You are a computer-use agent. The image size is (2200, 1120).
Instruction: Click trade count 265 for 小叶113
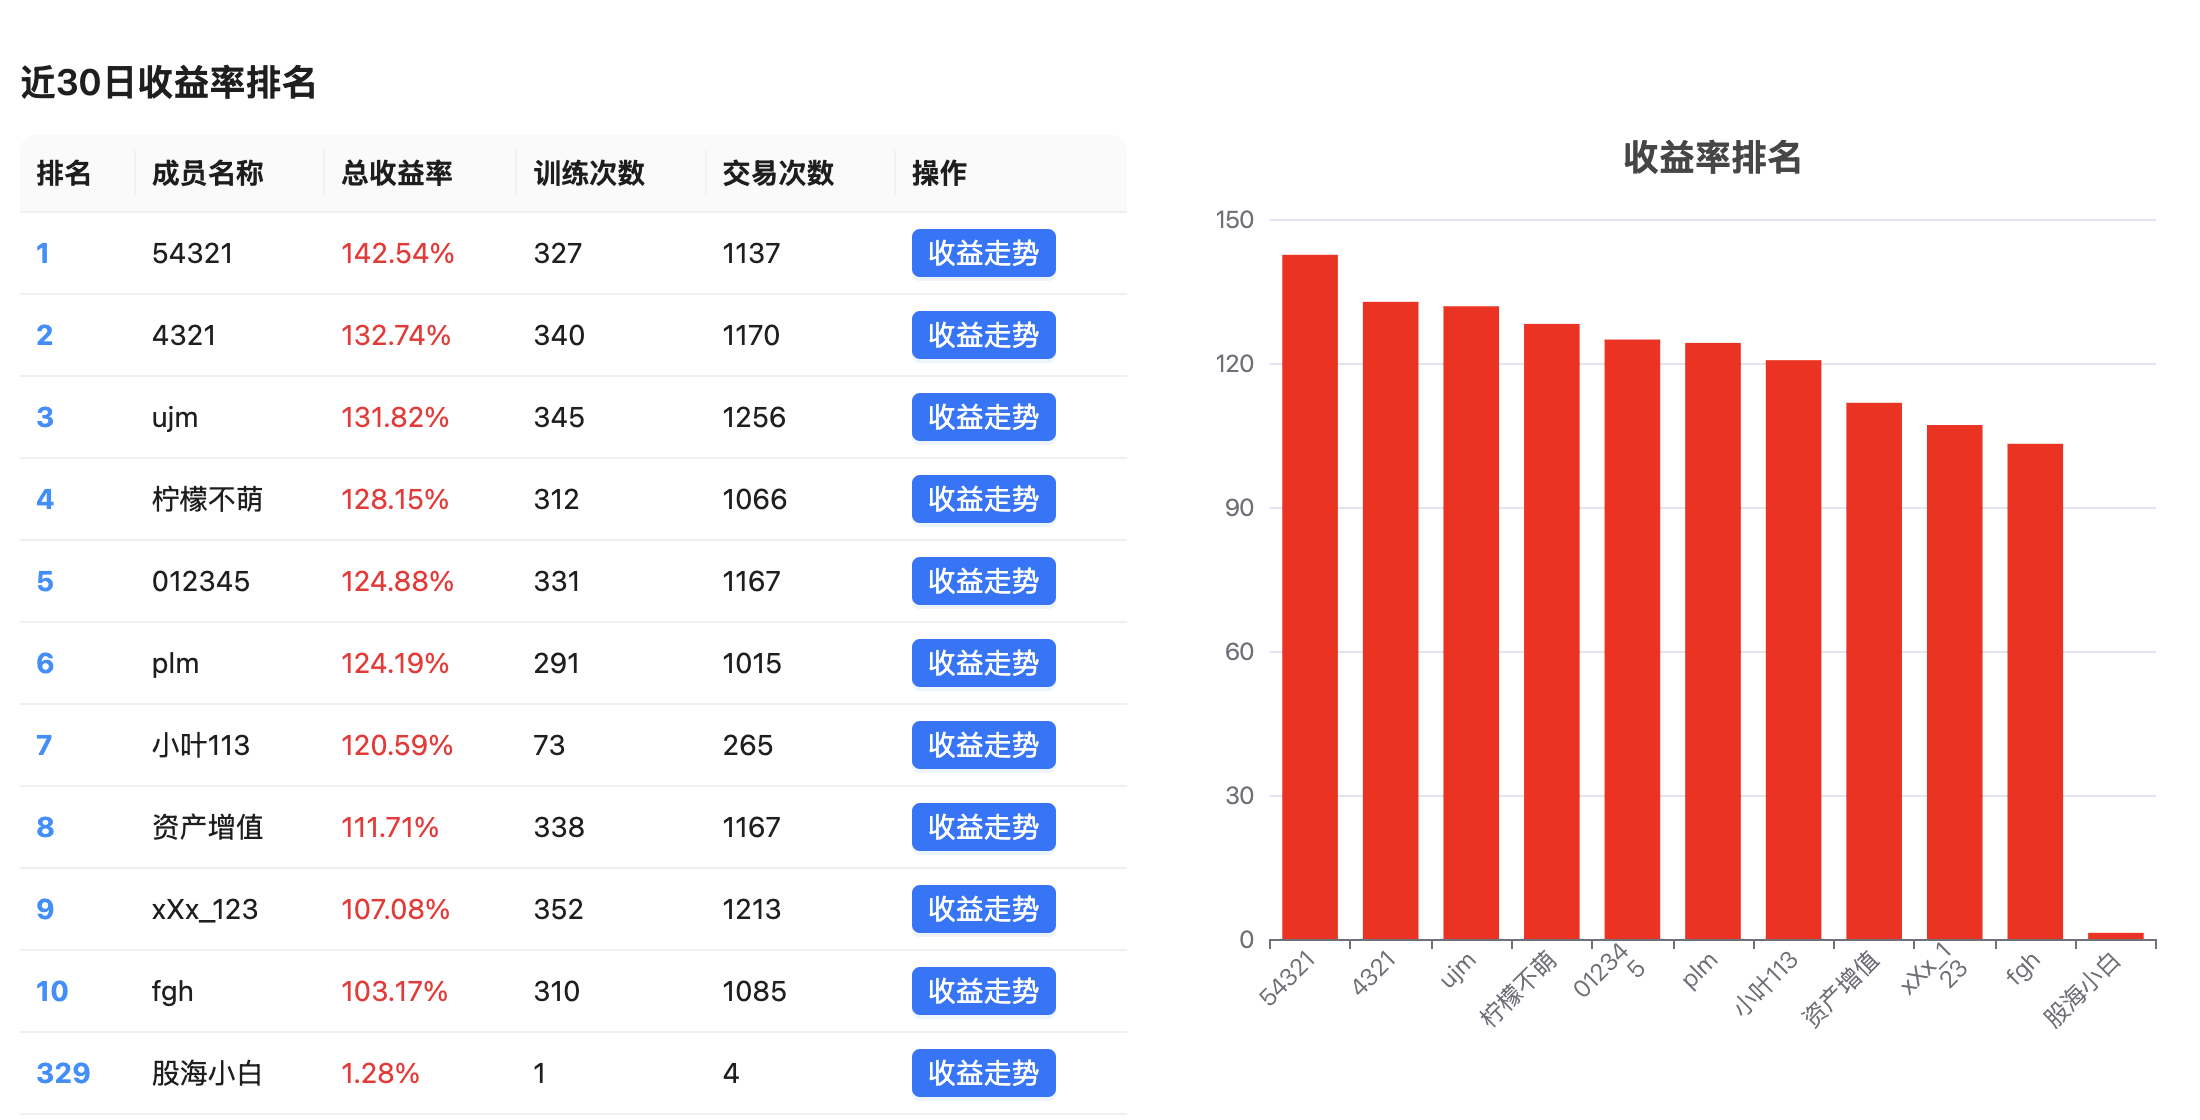747,745
